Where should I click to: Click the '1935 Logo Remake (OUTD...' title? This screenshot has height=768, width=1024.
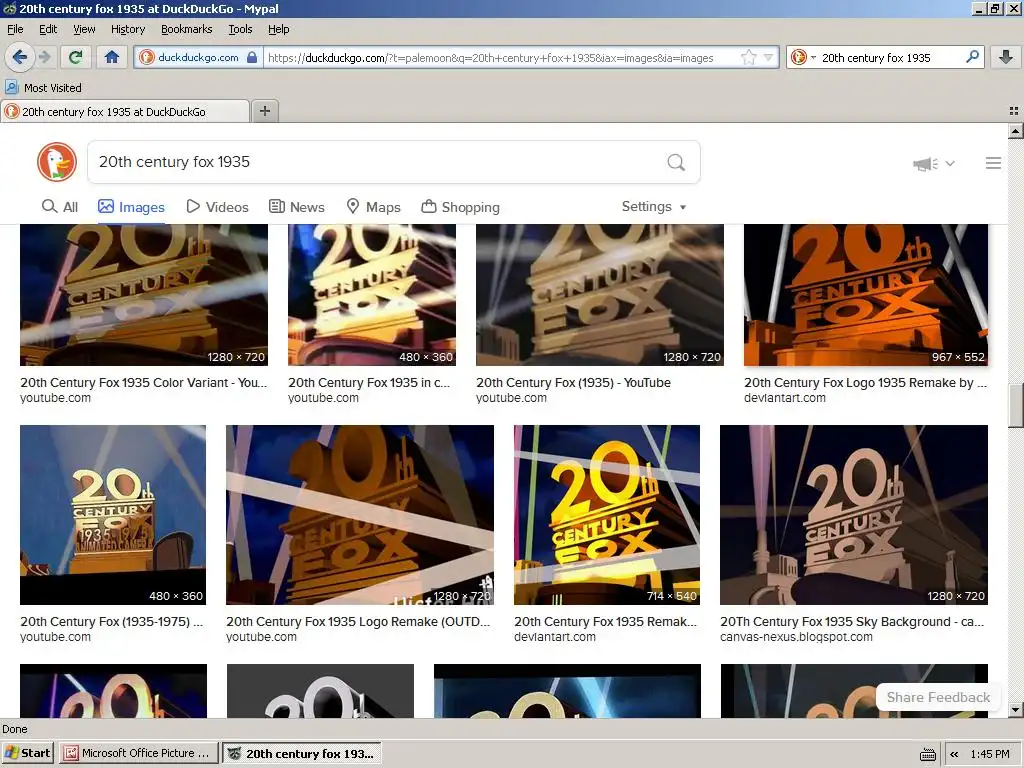click(x=358, y=622)
